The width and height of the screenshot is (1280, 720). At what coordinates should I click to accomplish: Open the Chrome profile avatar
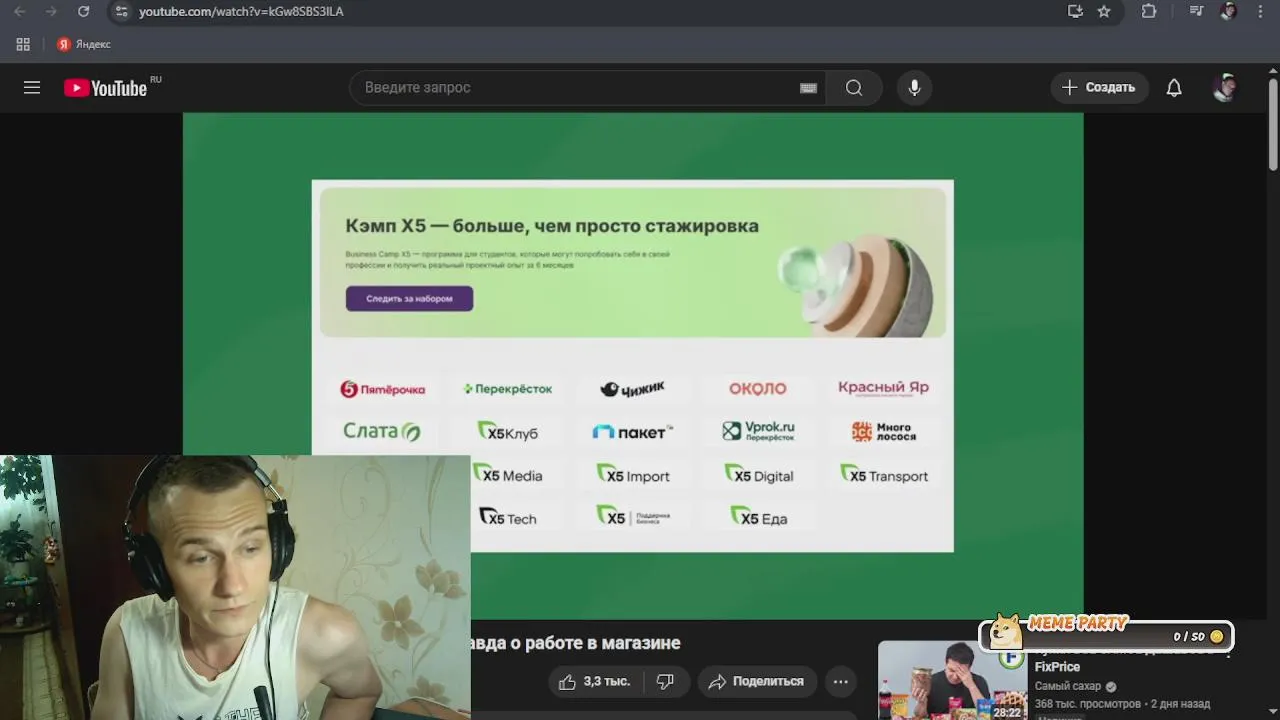click(x=1229, y=12)
